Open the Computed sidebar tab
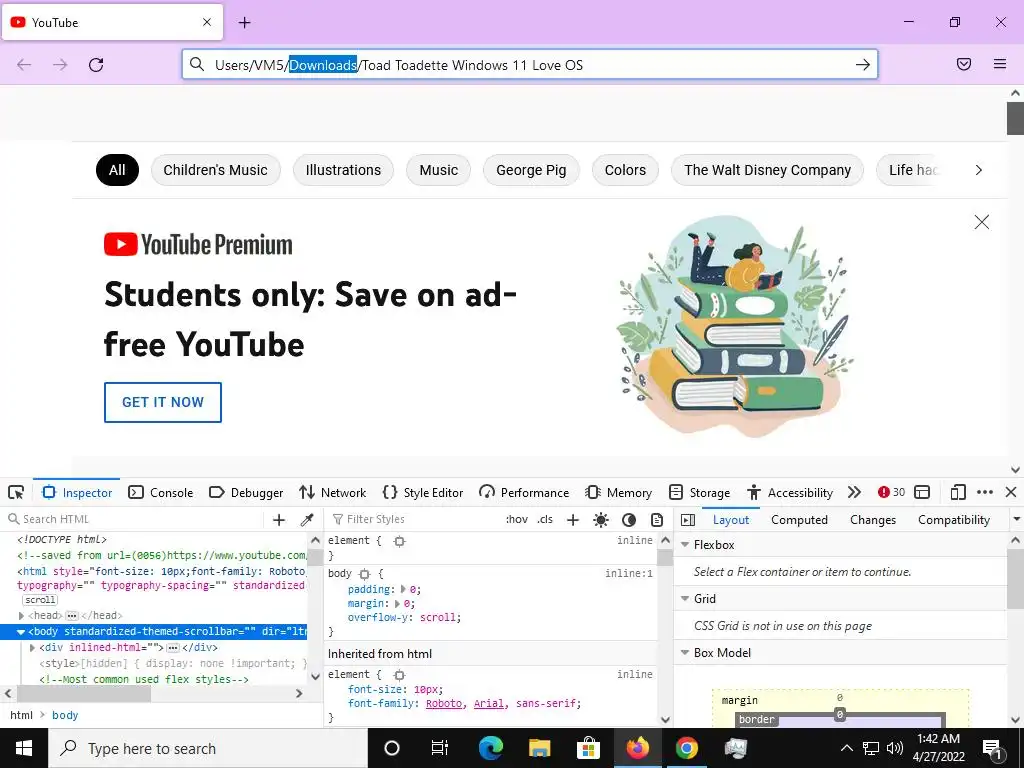This screenshot has height=768, width=1024. tap(799, 520)
